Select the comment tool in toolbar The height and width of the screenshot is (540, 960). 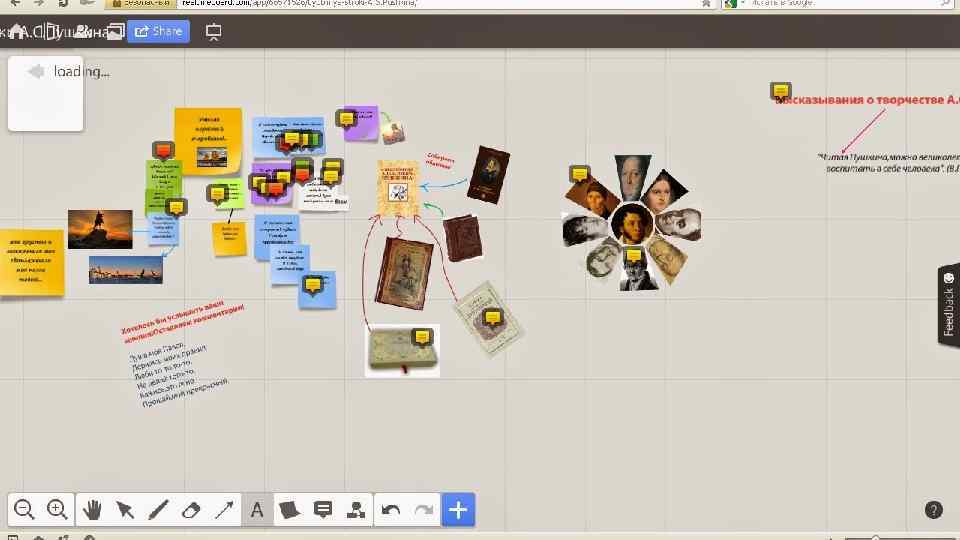pos(323,509)
